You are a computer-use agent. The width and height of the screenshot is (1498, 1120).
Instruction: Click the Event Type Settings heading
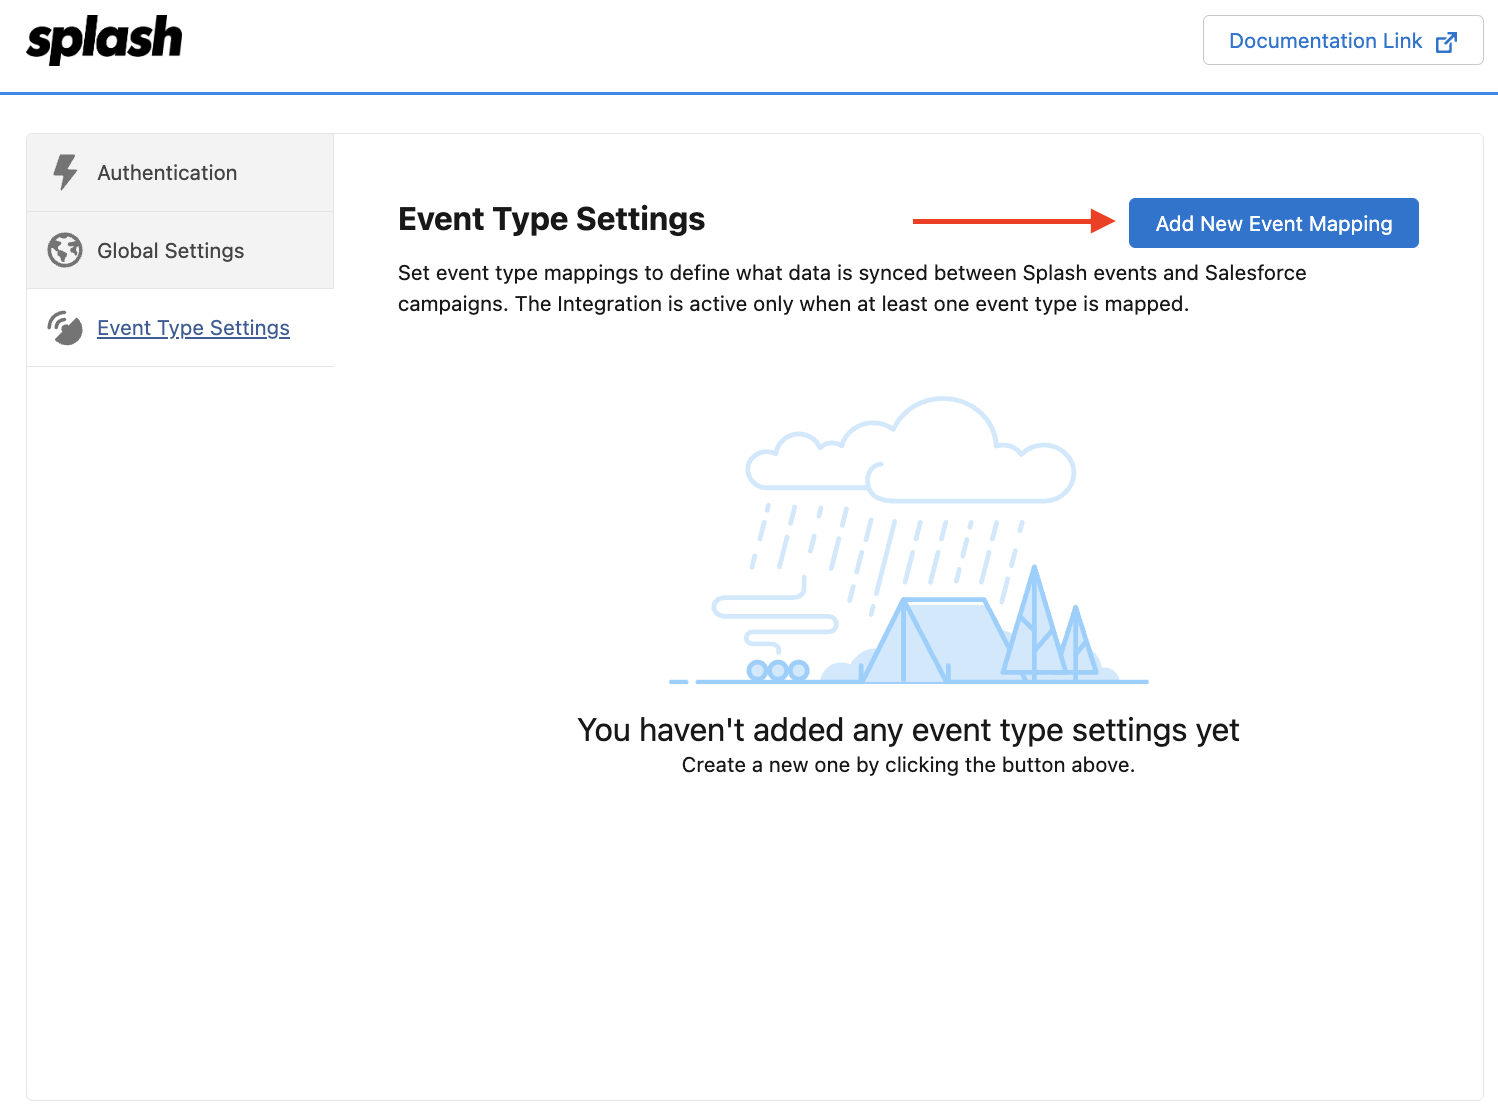551,219
